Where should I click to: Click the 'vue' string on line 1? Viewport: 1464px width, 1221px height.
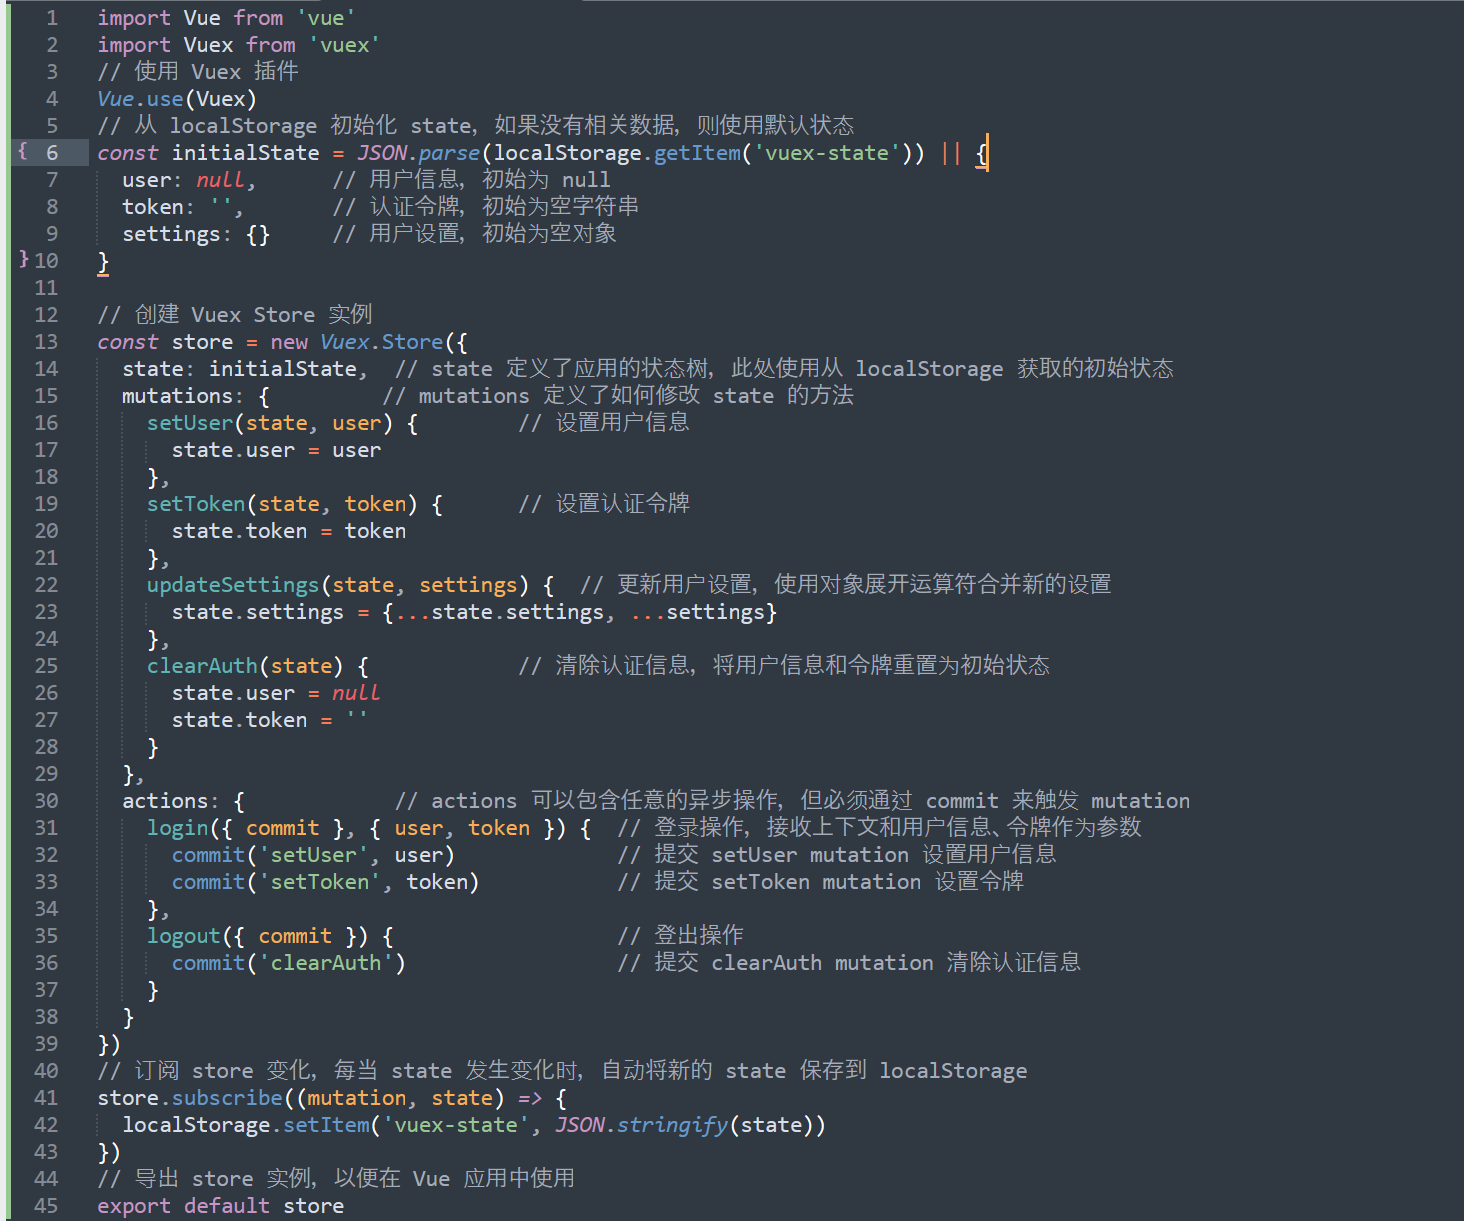coord(326,18)
